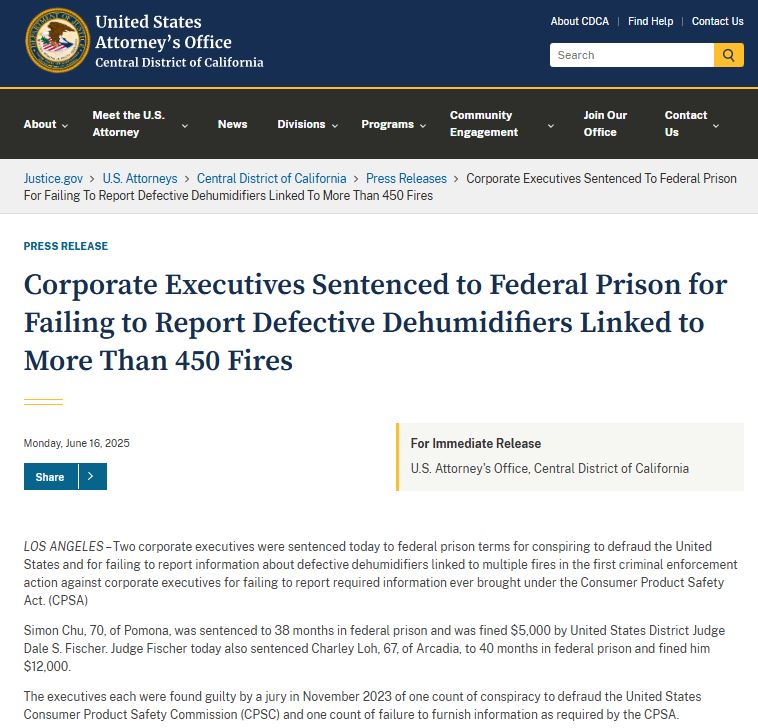Go to Press Releases breadcrumb link
Viewport: 758px width, 728px height.
point(406,178)
